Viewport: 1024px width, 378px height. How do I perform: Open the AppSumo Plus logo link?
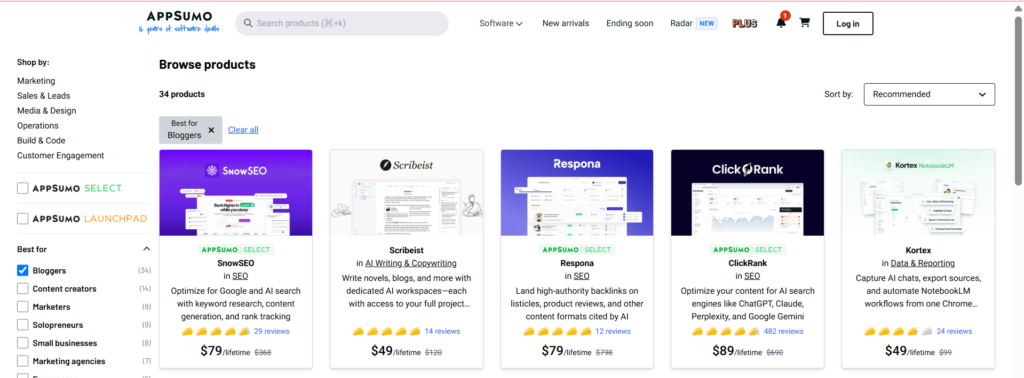pyautogui.click(x=744, y=24)
